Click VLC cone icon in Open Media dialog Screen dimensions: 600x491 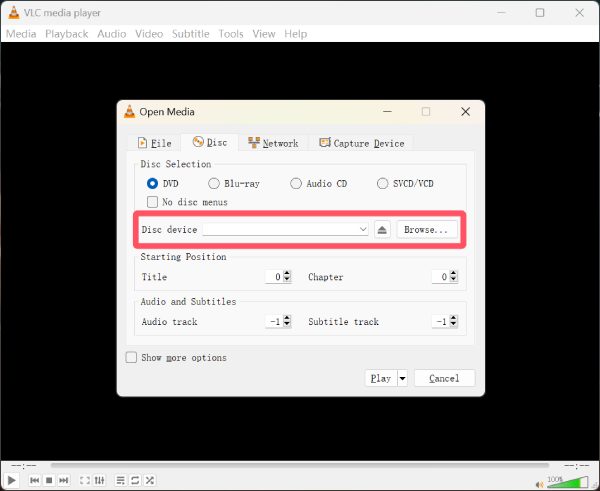[130, 111]
